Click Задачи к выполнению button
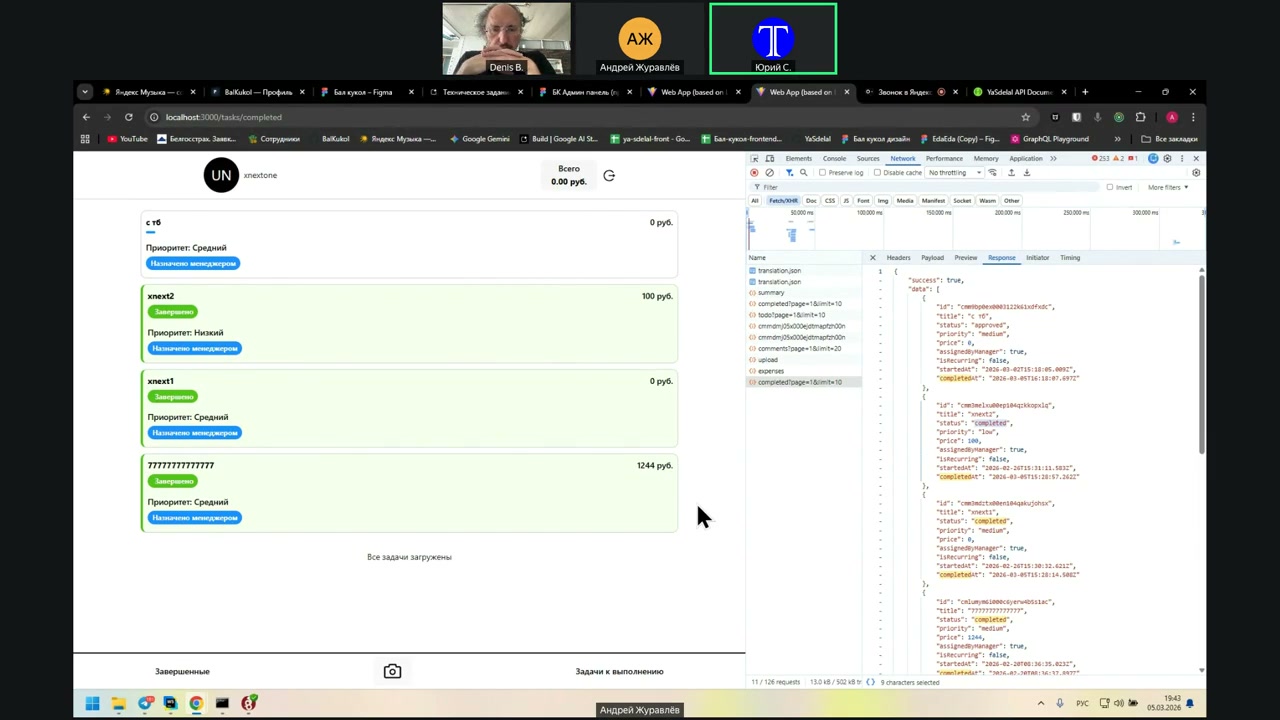Screen dimensions: 1280x720 619,672
